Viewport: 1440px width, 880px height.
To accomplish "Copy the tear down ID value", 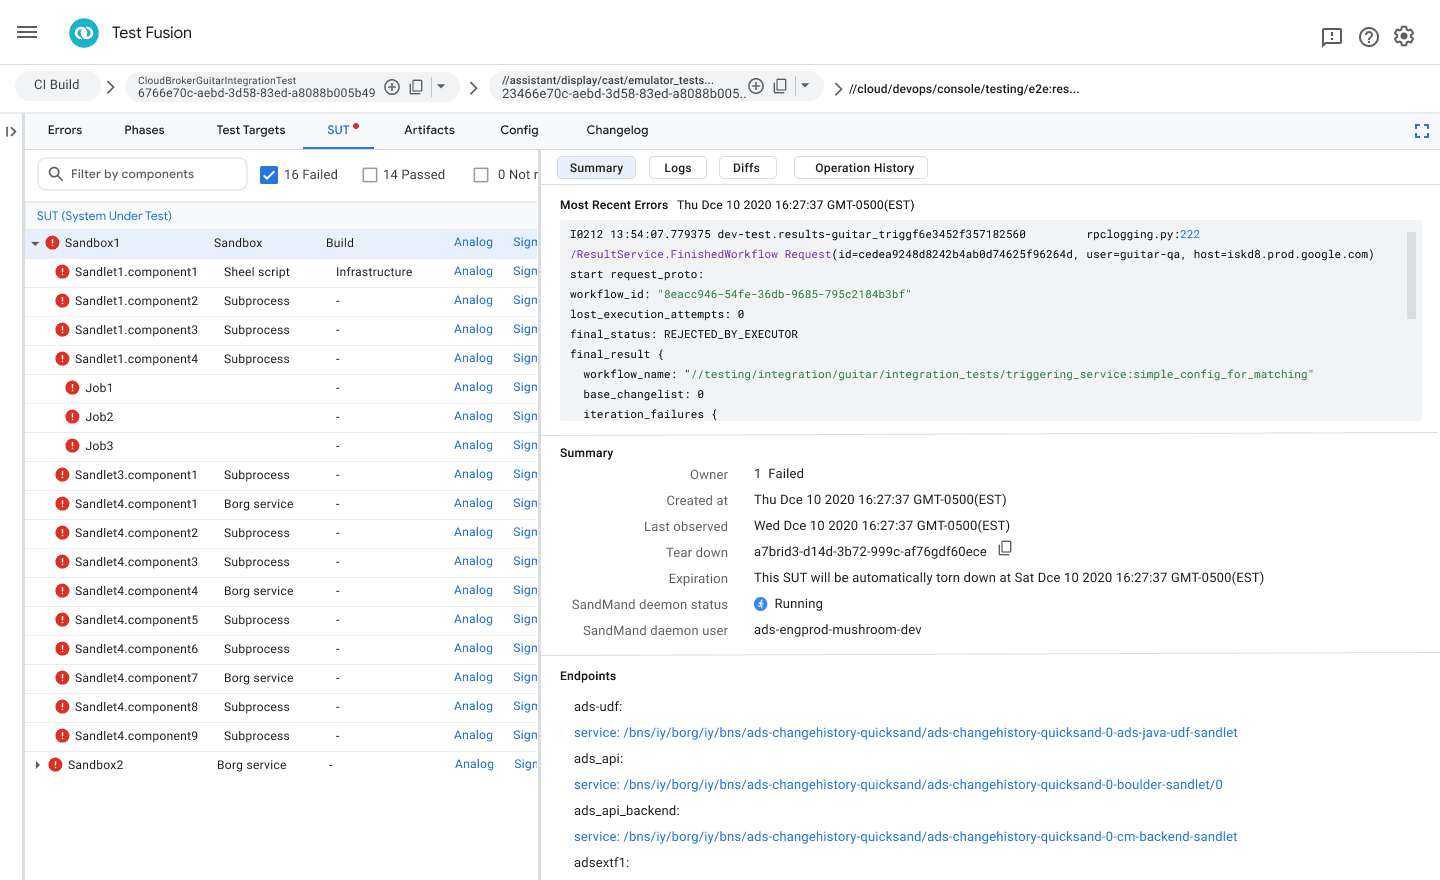I will click(1005, 548).
